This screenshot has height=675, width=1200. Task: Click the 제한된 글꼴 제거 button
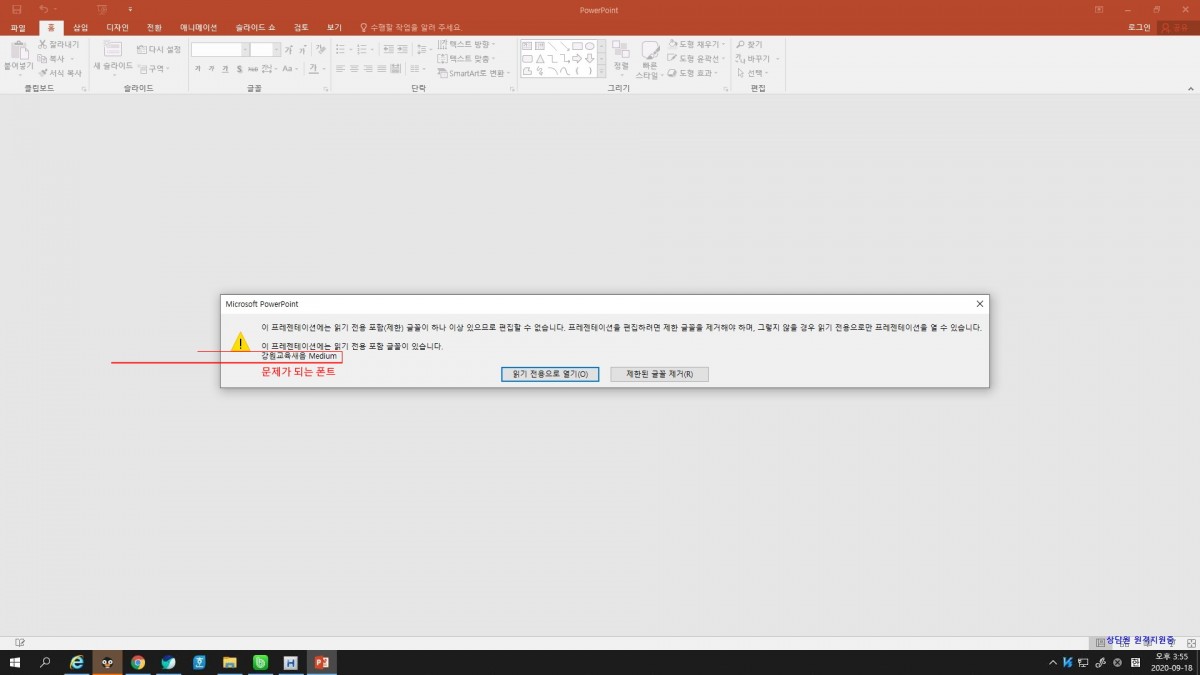pos(660,374)
